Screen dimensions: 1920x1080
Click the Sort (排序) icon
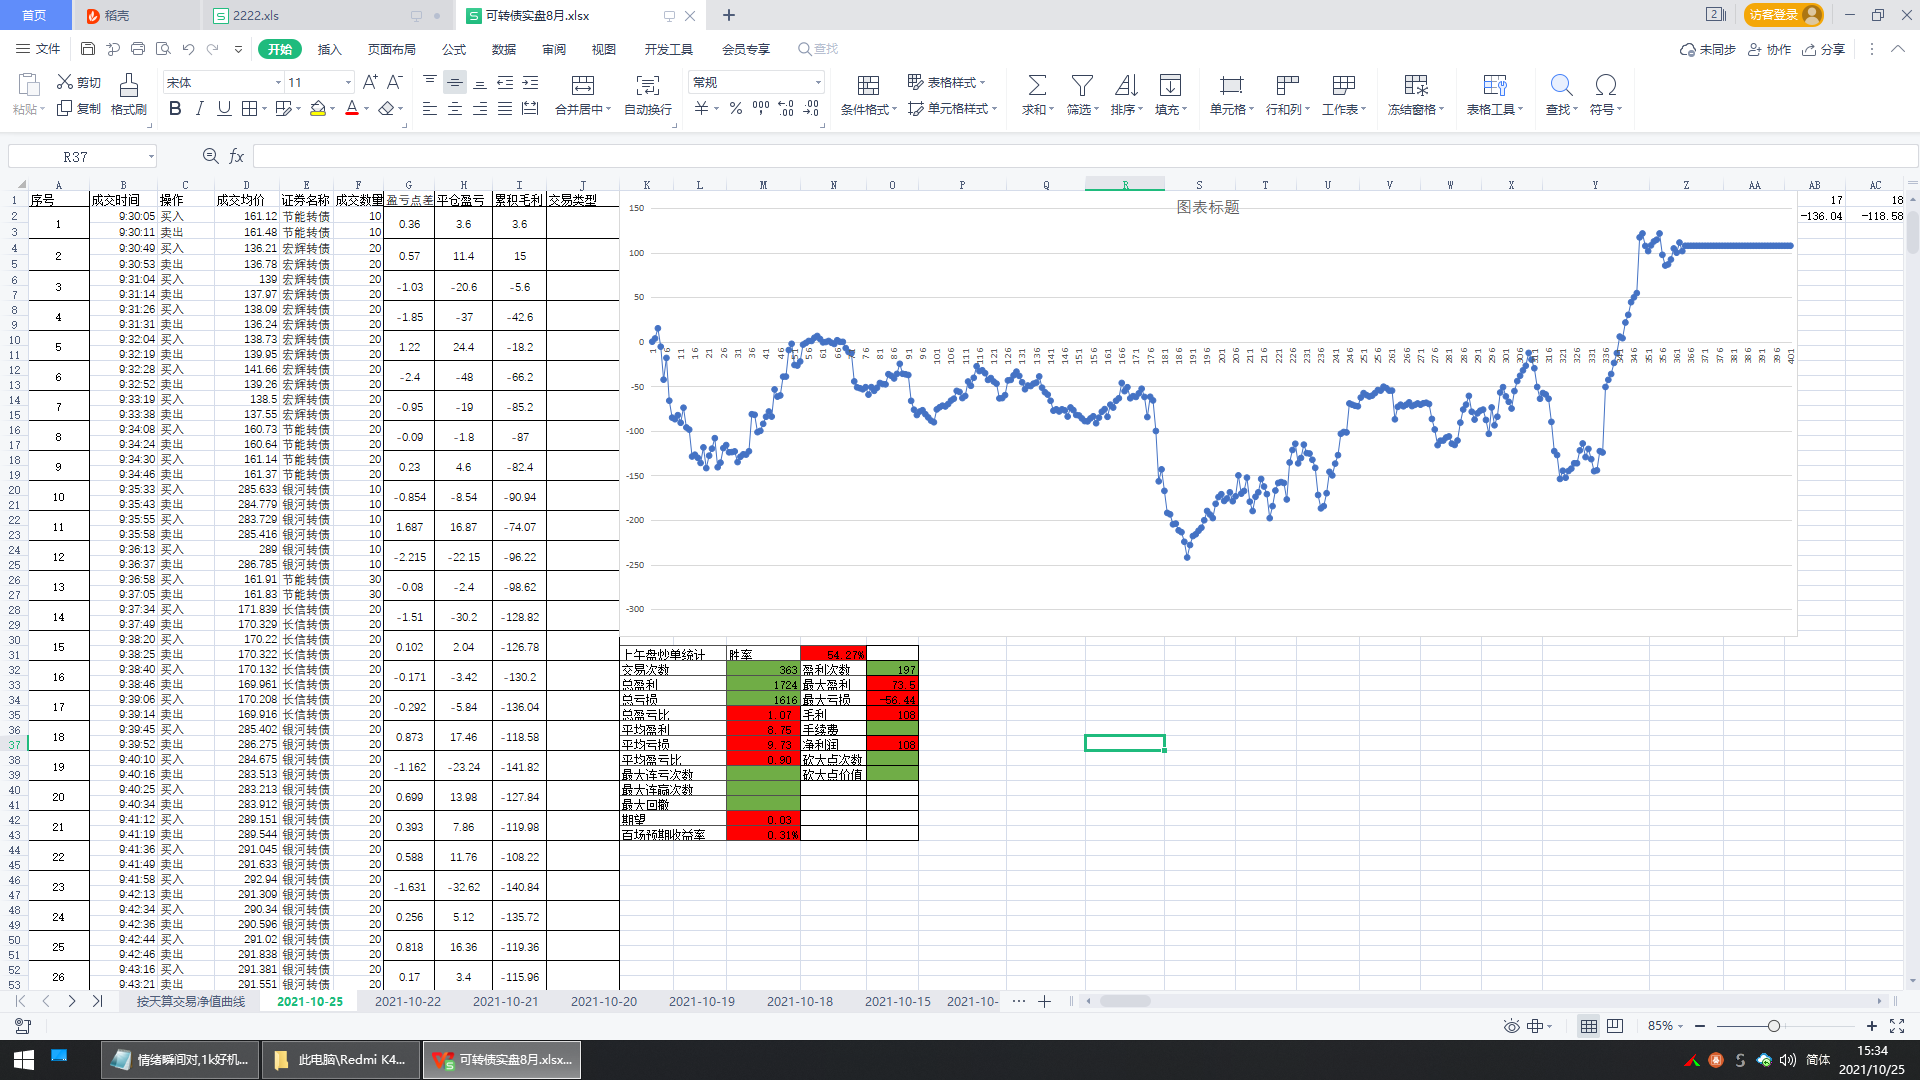coord(1126,85)
